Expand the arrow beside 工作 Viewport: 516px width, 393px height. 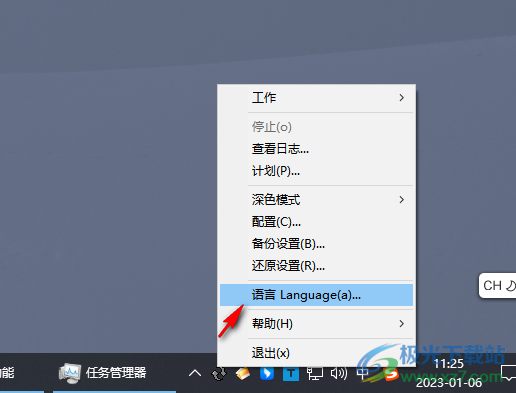[402, 98]
